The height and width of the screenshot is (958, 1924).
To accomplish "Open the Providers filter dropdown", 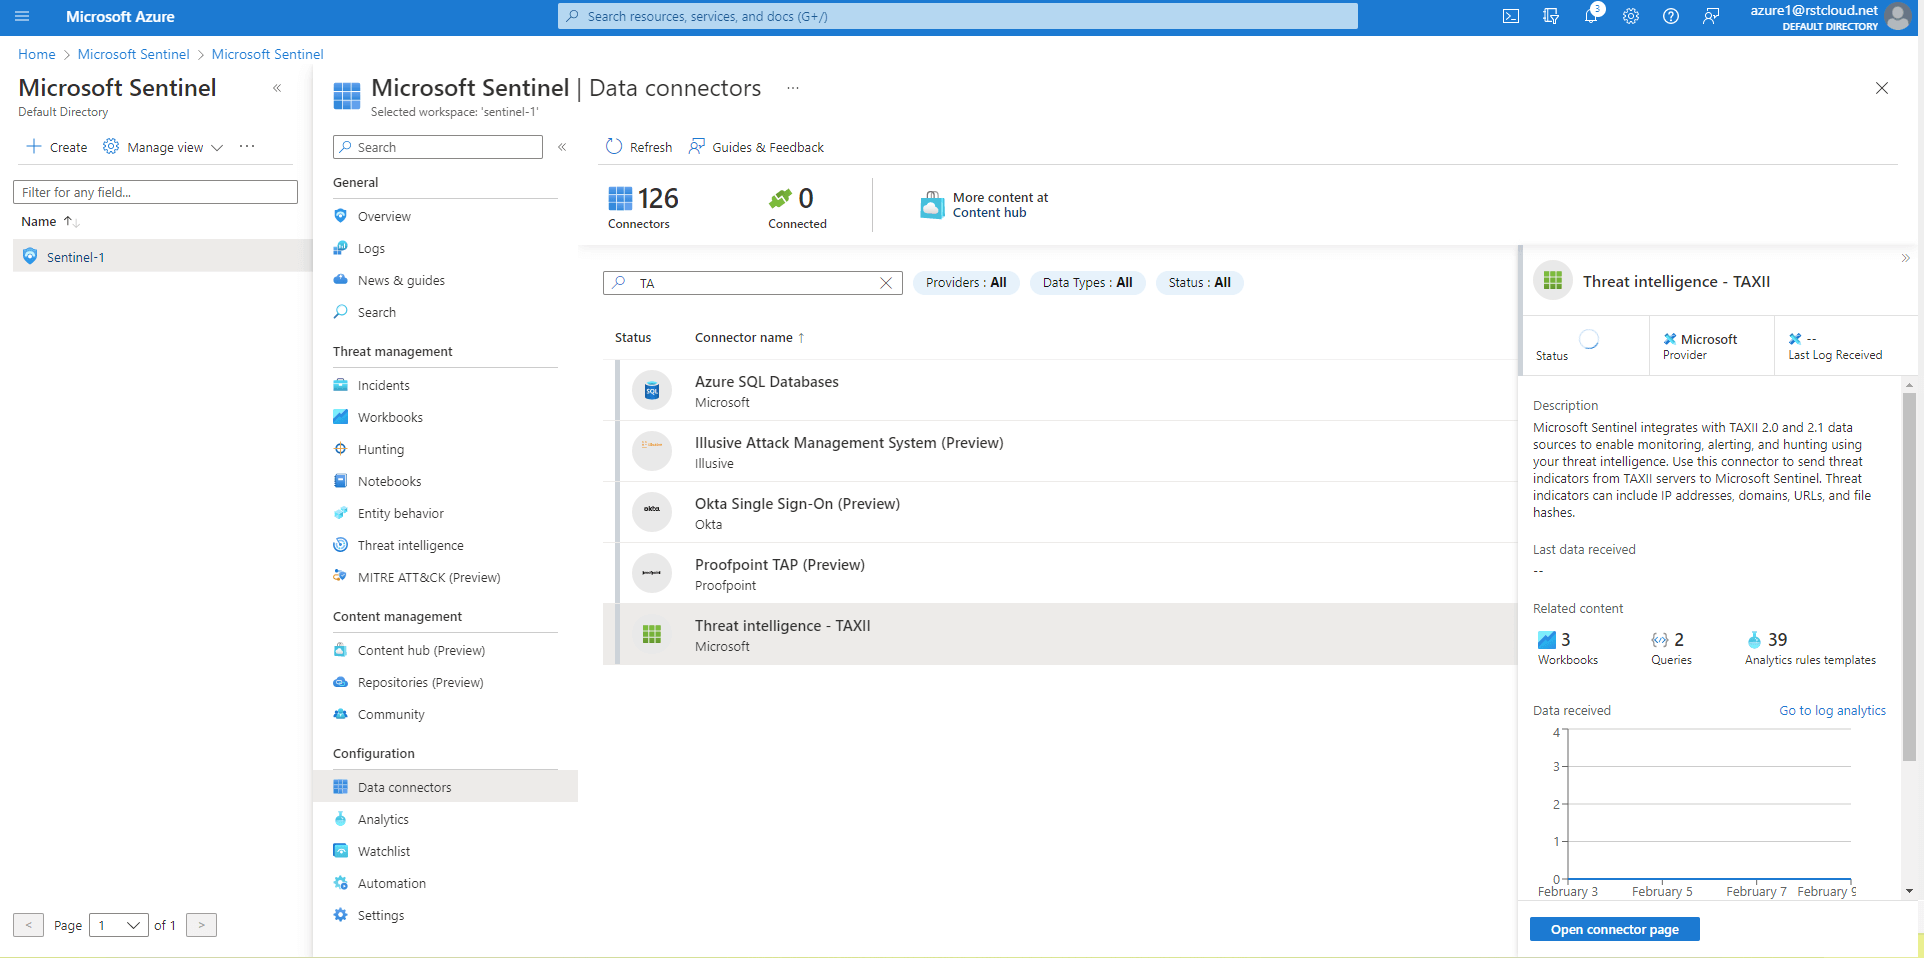I will [965, 282].
